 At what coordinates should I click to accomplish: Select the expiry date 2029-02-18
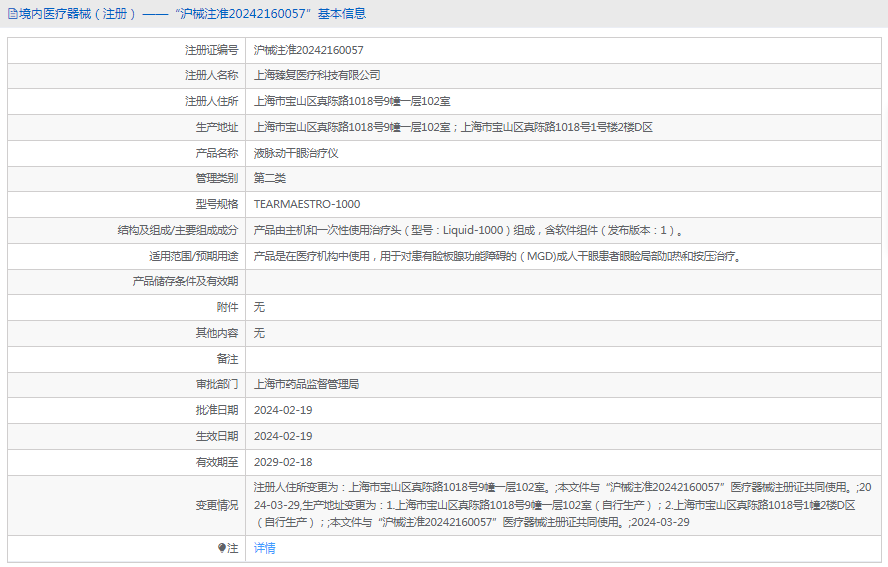283,462
